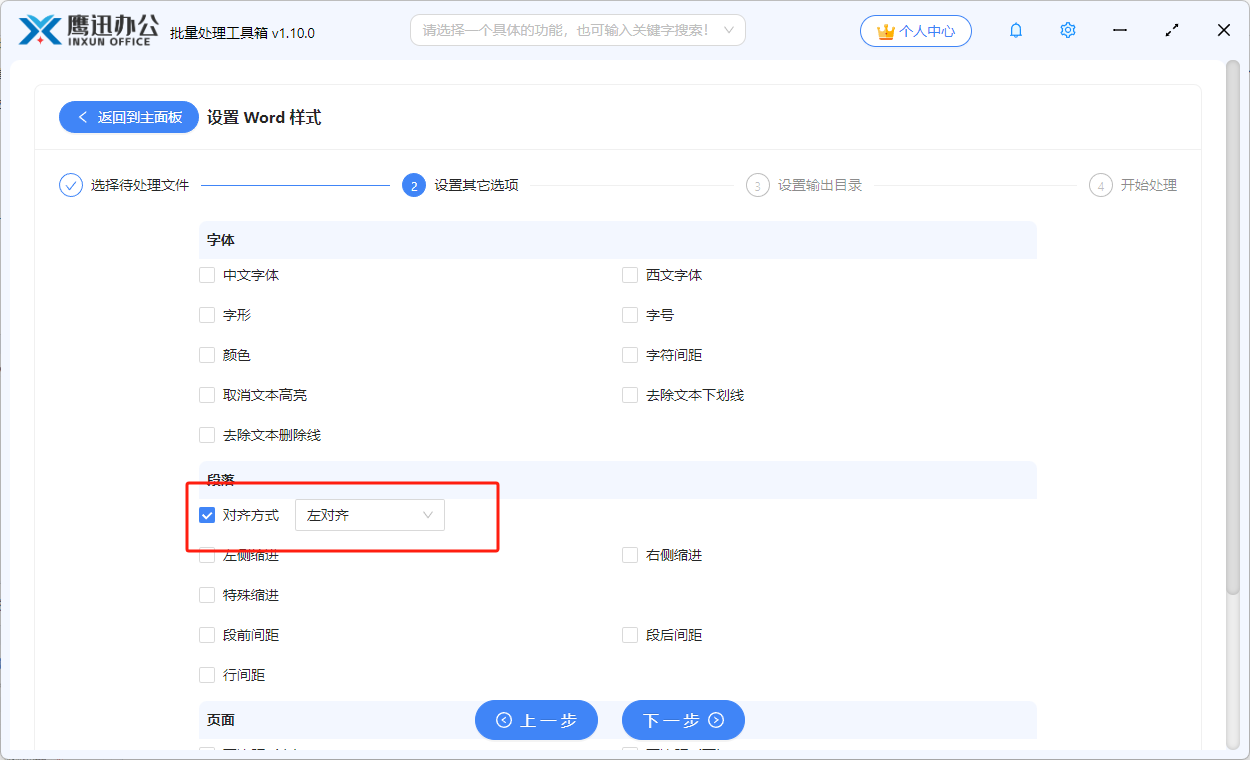Viewport: 1250px width, 760px height.
Task: Click the 返回到主面板 button
Action: click(x=129, y=117)
